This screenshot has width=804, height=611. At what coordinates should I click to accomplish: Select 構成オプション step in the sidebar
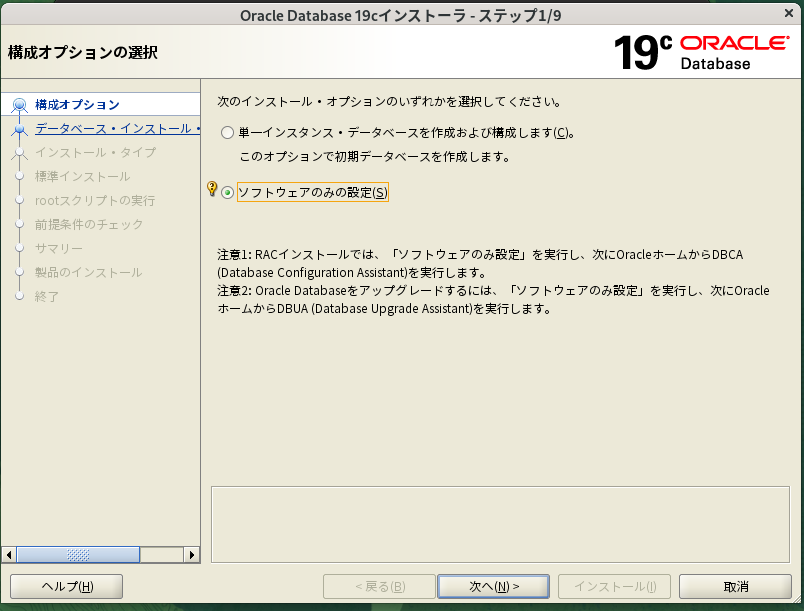point(77,105)
